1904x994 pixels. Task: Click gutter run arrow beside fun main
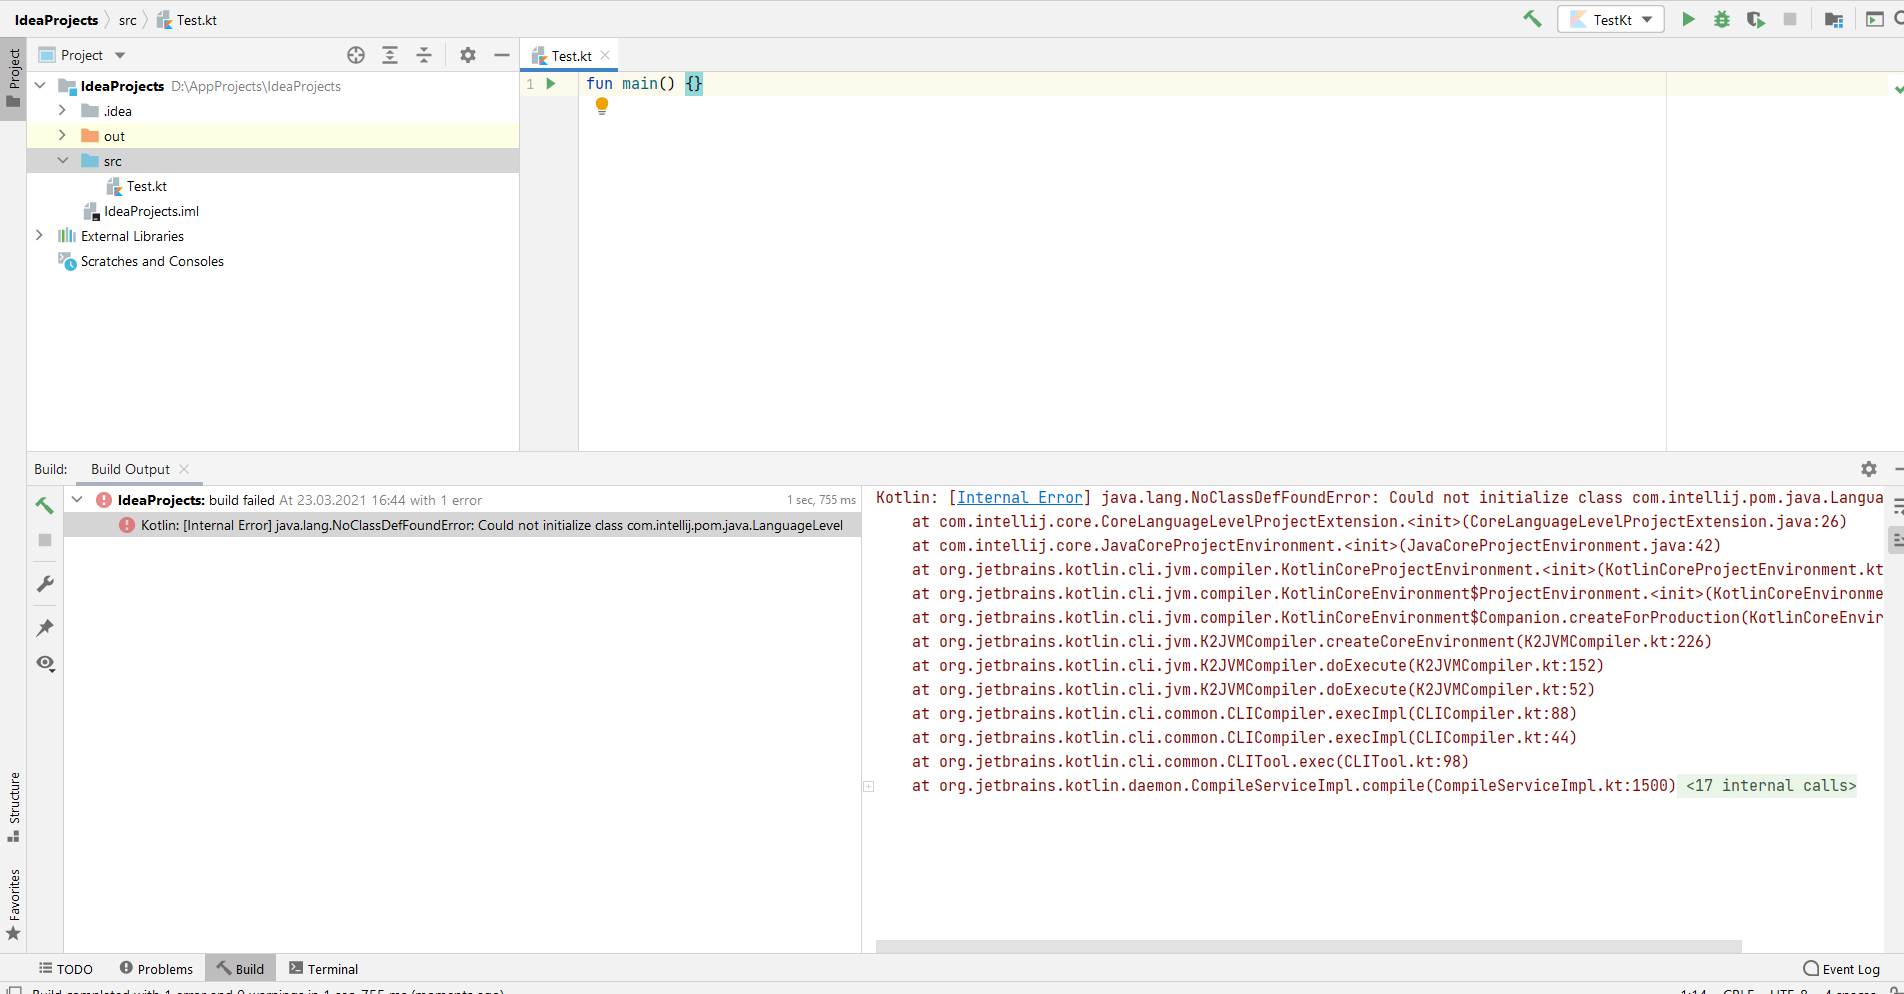tap(550, 84)
